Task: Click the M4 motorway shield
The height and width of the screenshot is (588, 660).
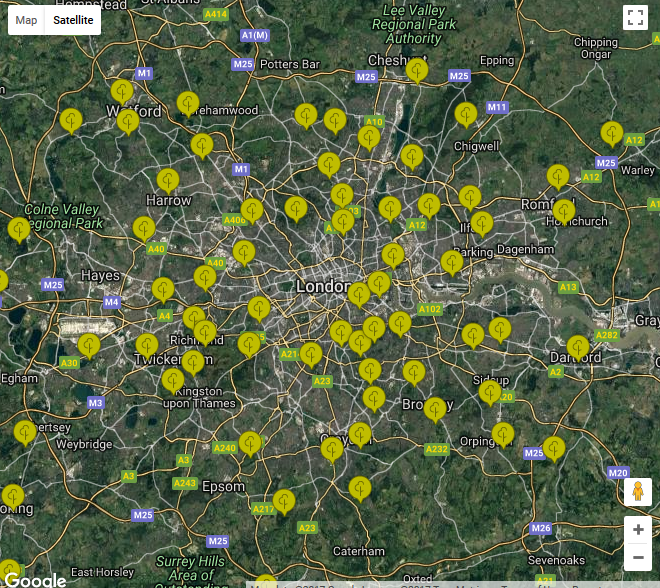Action: pyautogui.click(x=112, y=302)
